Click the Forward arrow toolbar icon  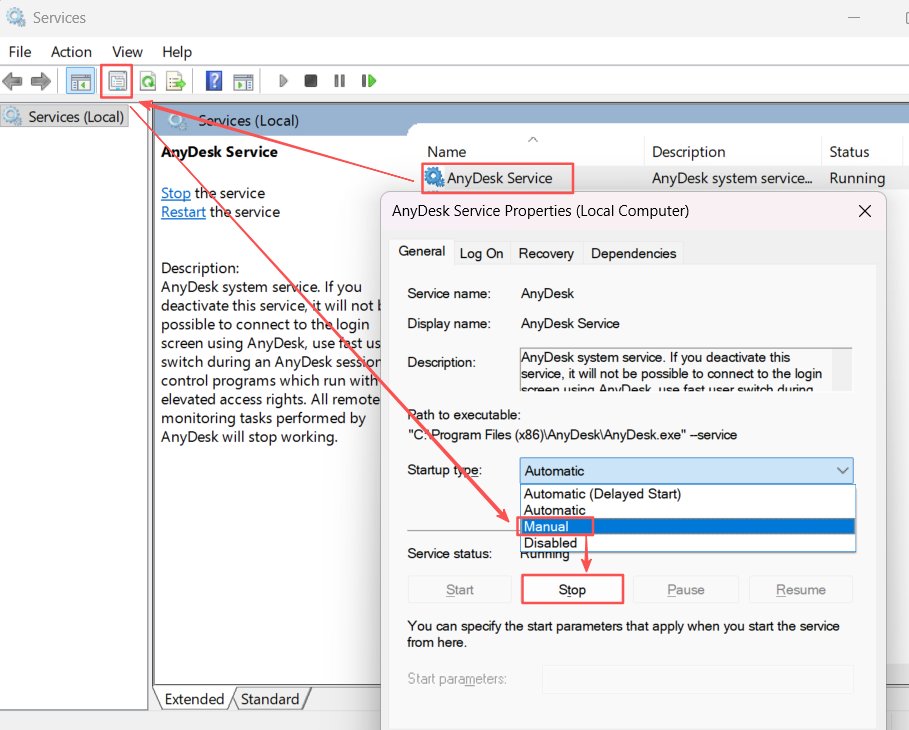coord(40,81)
